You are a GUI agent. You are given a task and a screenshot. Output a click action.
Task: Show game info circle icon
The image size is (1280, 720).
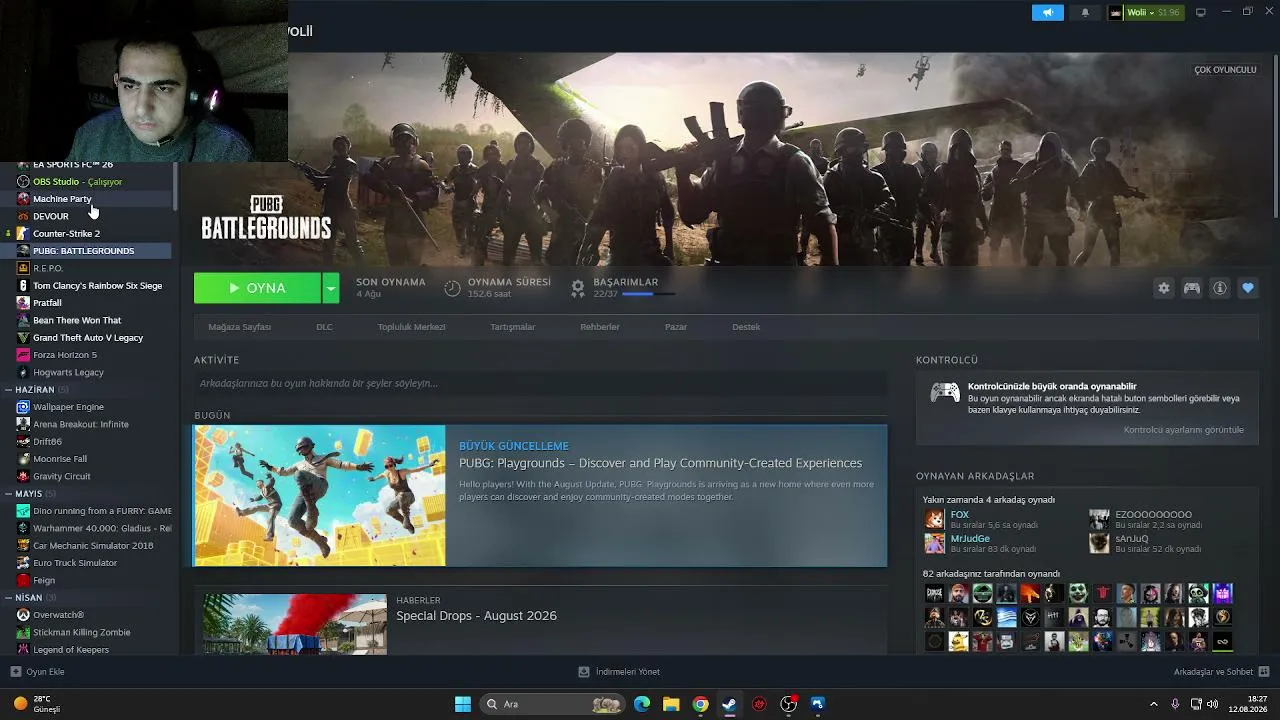(x=1220, y=288)
